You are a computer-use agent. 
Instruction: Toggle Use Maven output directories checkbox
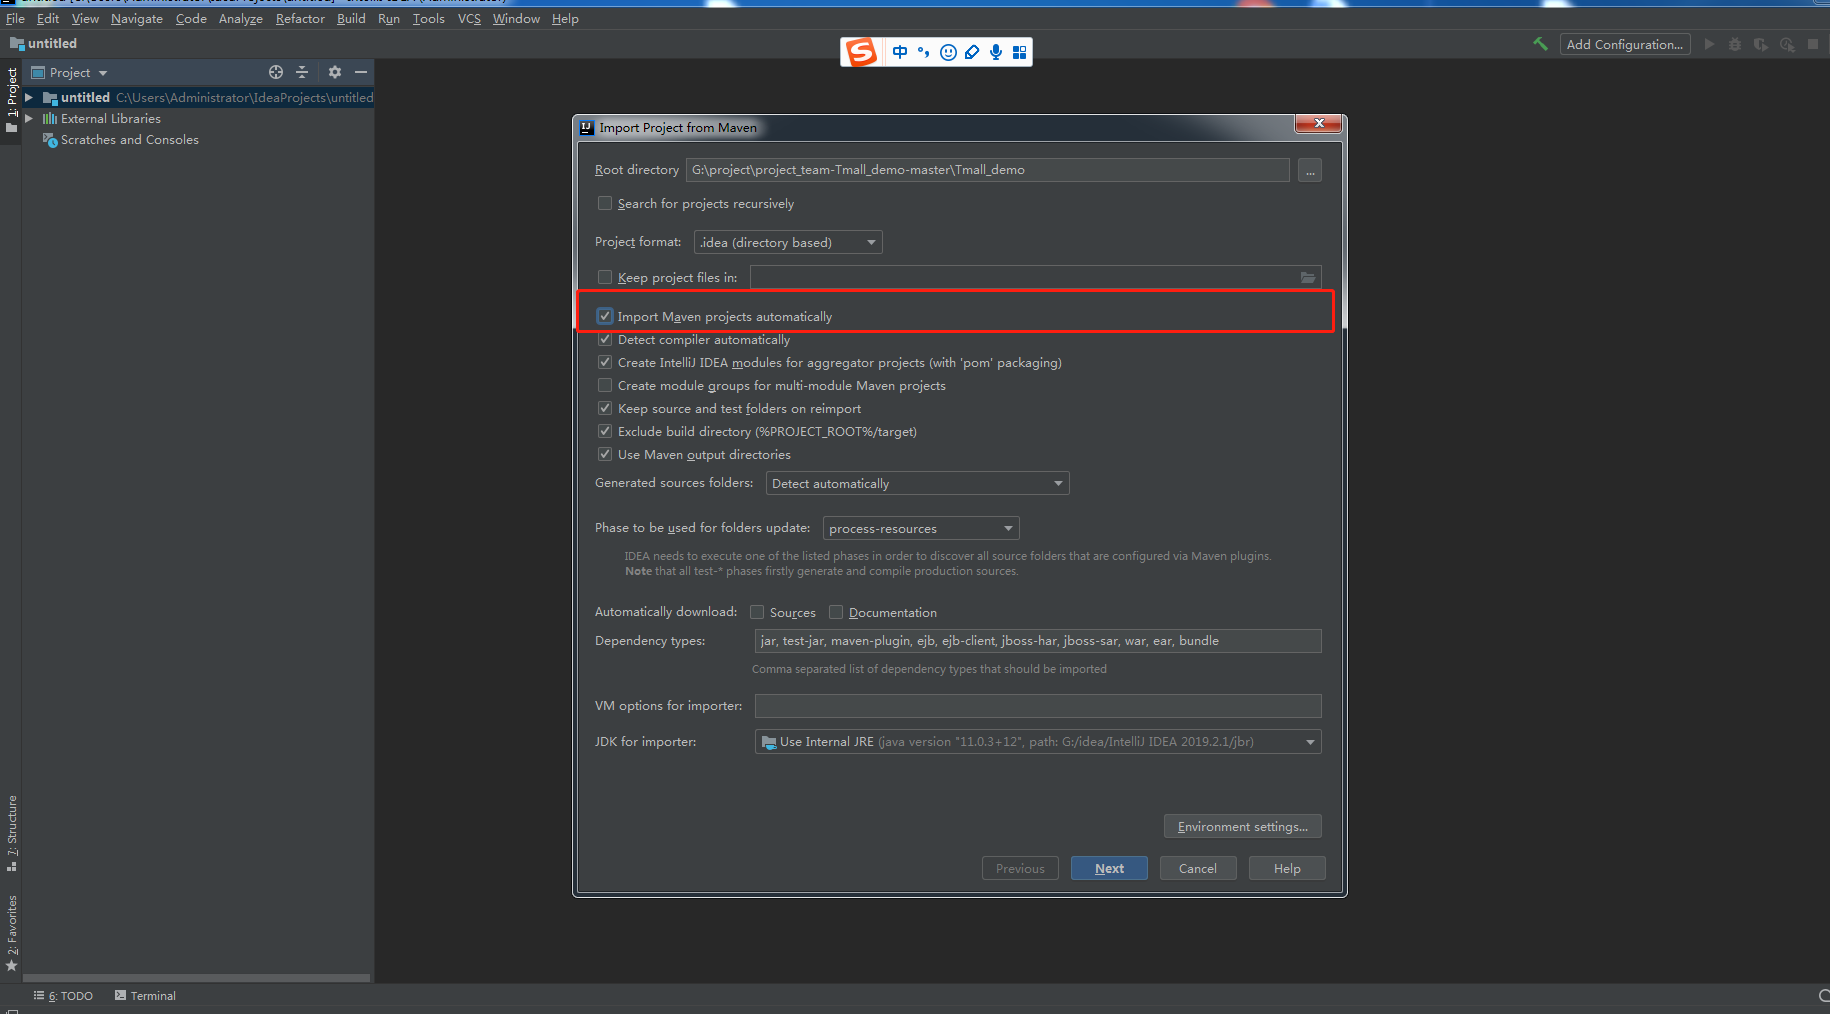(x=605, y=454)
